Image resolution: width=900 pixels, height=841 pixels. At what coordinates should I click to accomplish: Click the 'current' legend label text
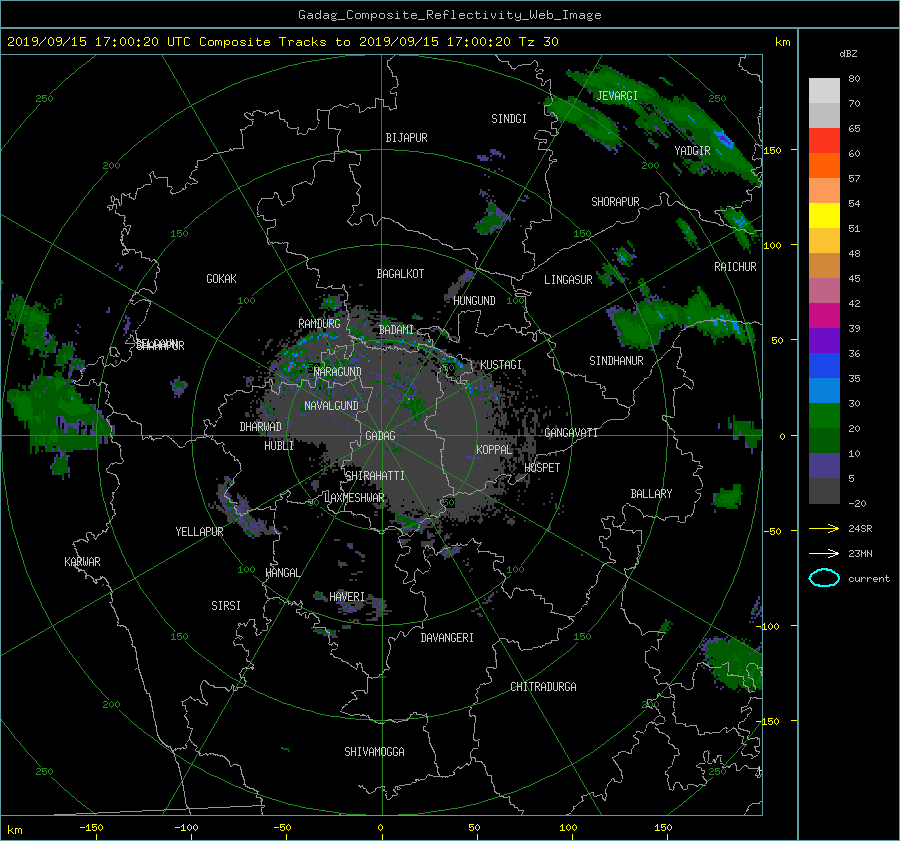(x=868, y=579)
